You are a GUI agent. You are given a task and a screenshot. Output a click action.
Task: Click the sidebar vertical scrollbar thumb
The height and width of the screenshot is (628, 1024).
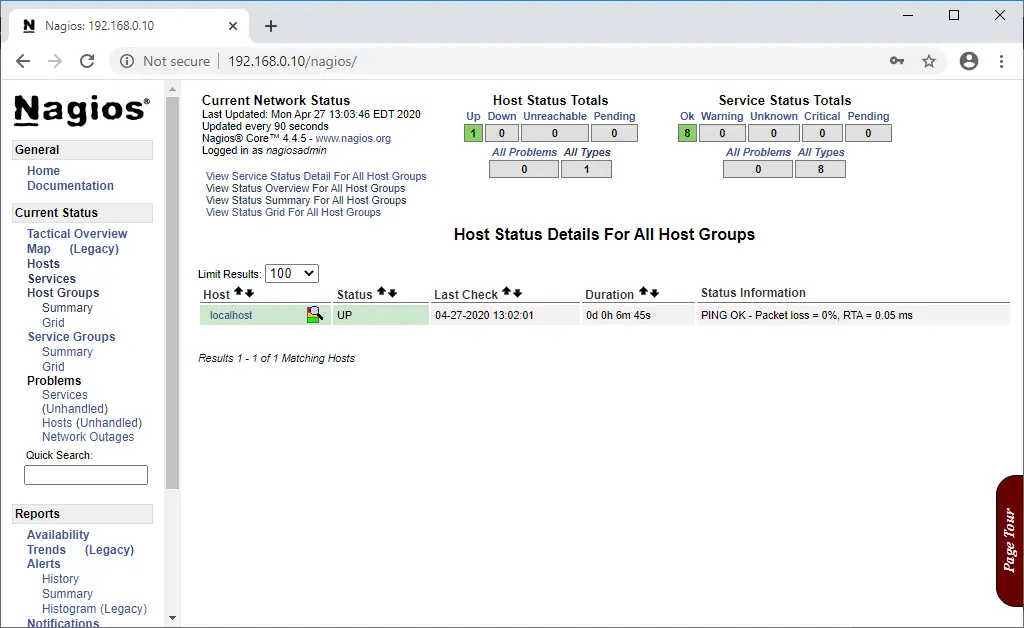172,292
